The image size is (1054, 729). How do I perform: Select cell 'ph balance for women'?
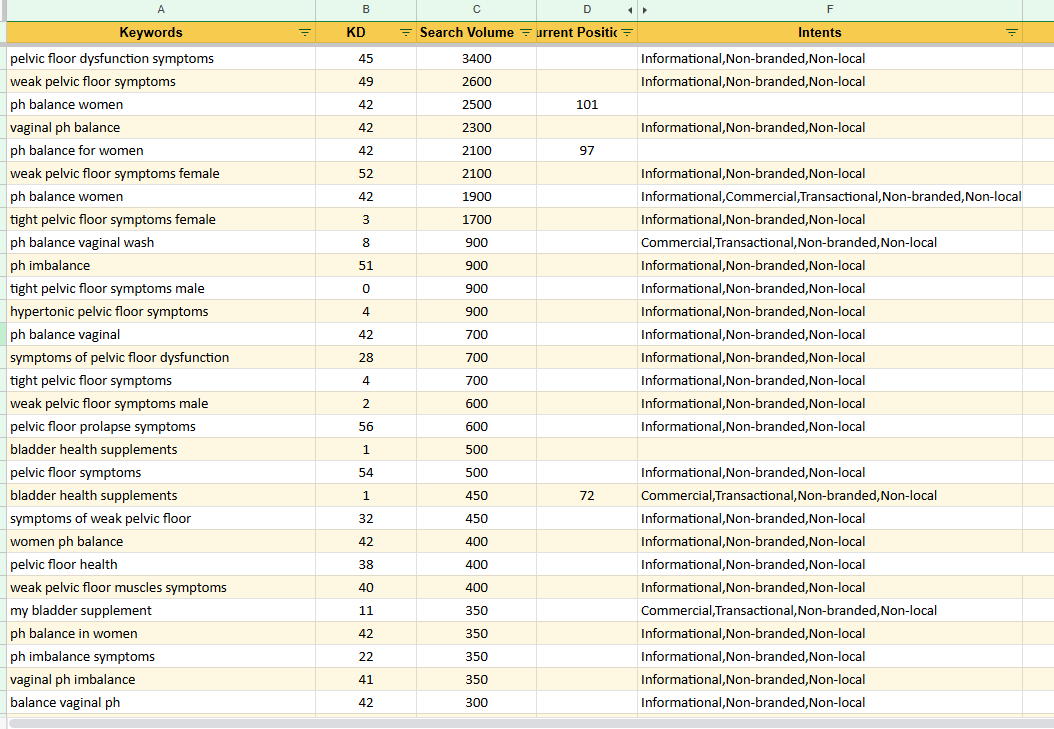point(161,151)
